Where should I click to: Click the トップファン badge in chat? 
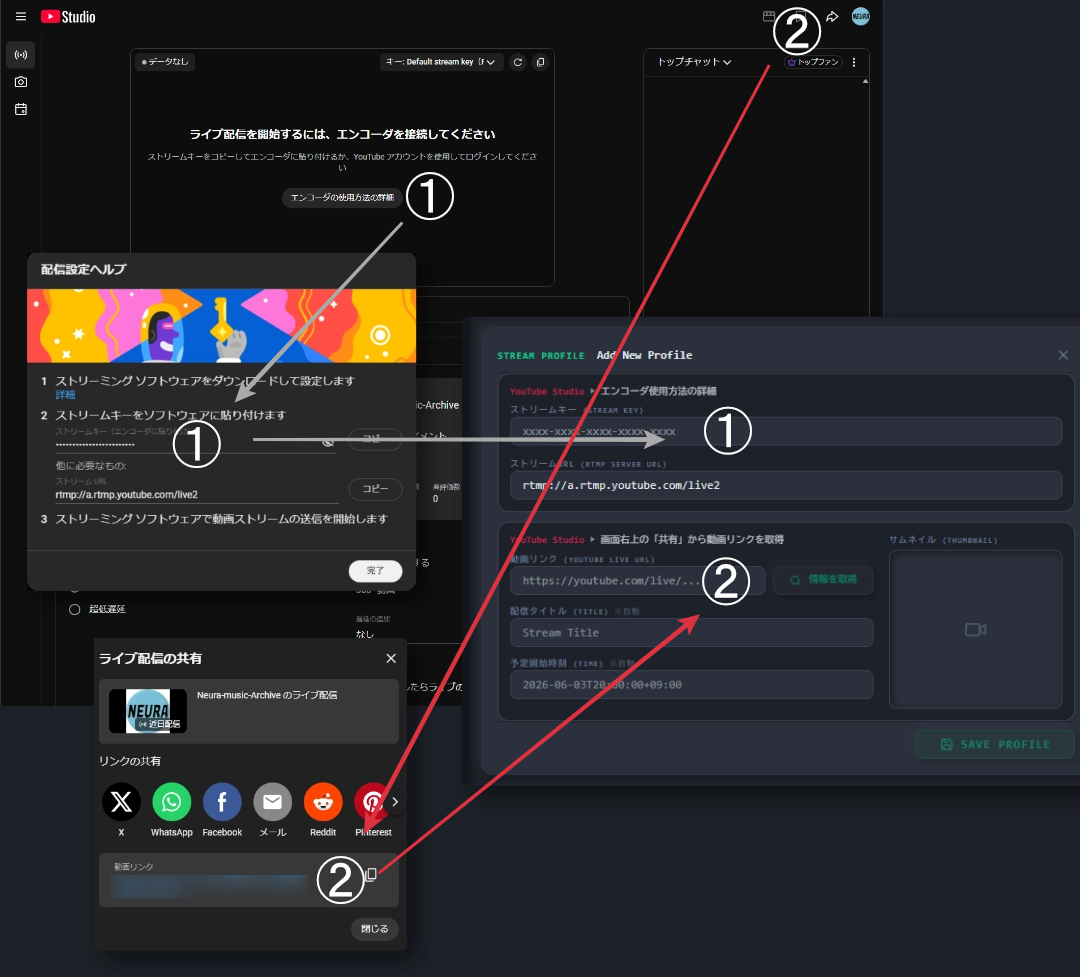[x=813, y=62]
